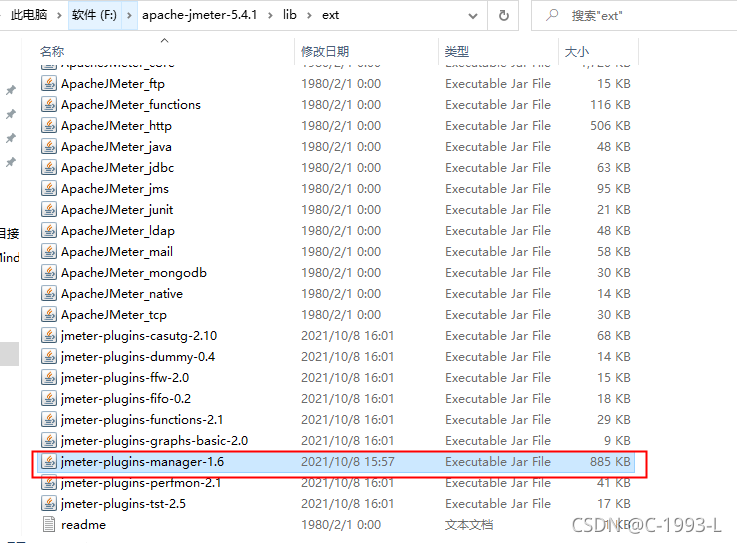
Task: Click the text document icon of readme
Action: coord(49,524)
